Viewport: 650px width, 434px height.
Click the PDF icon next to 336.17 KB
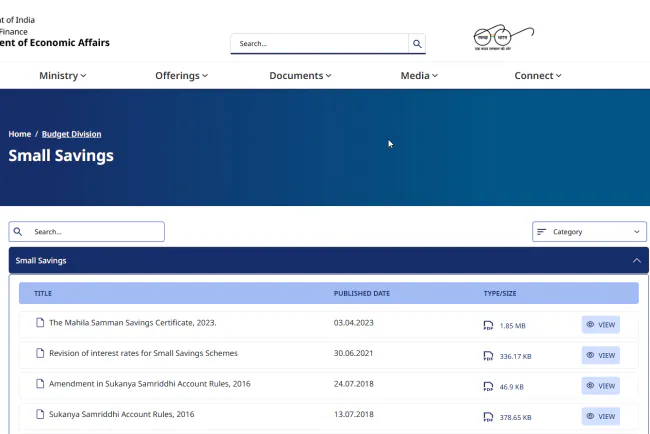tap(488, 356)
